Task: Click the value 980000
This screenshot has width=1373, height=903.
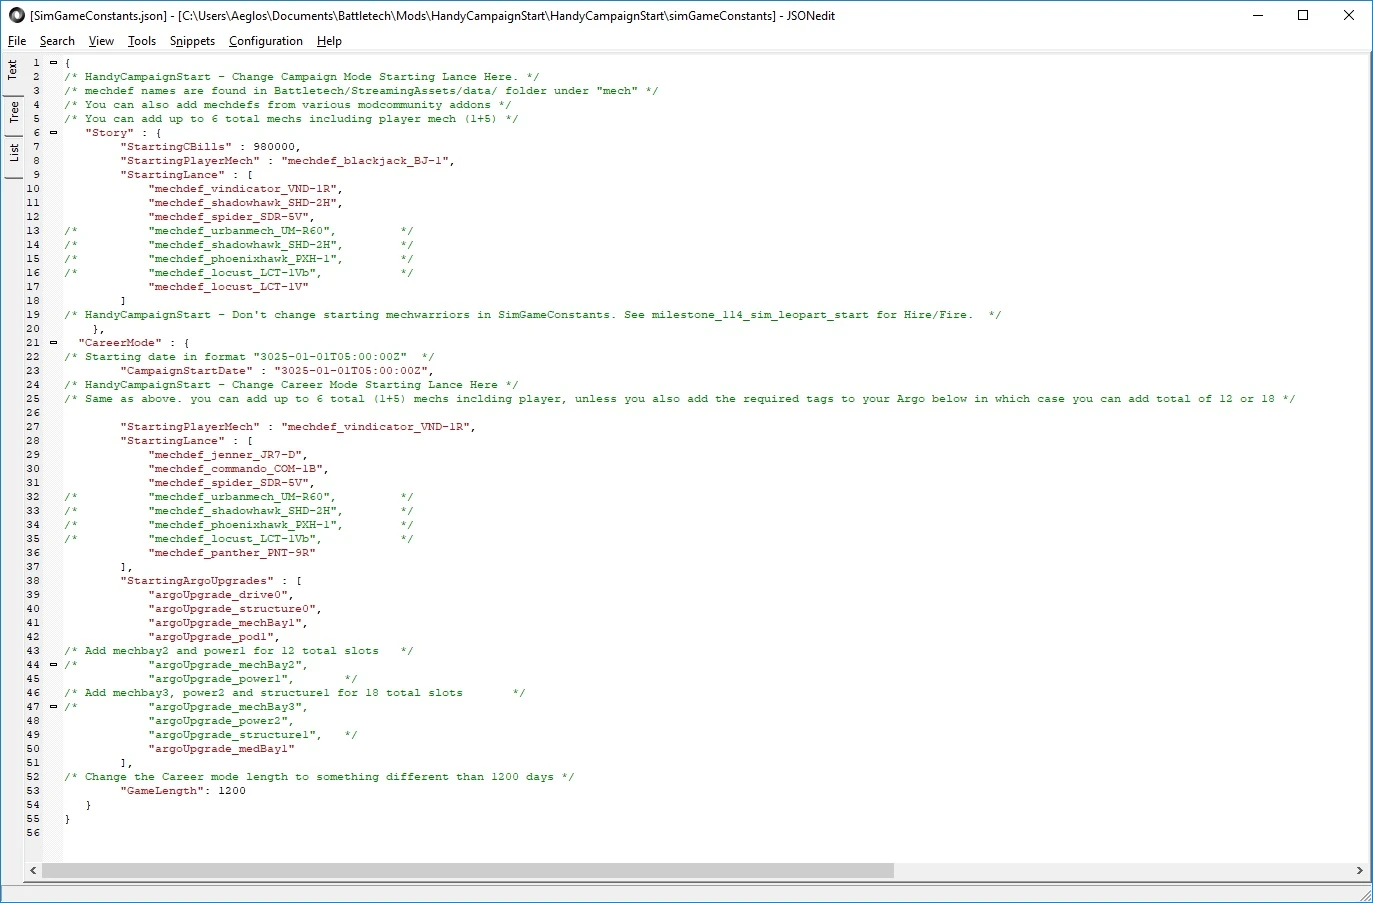Action: coord(274,146)
